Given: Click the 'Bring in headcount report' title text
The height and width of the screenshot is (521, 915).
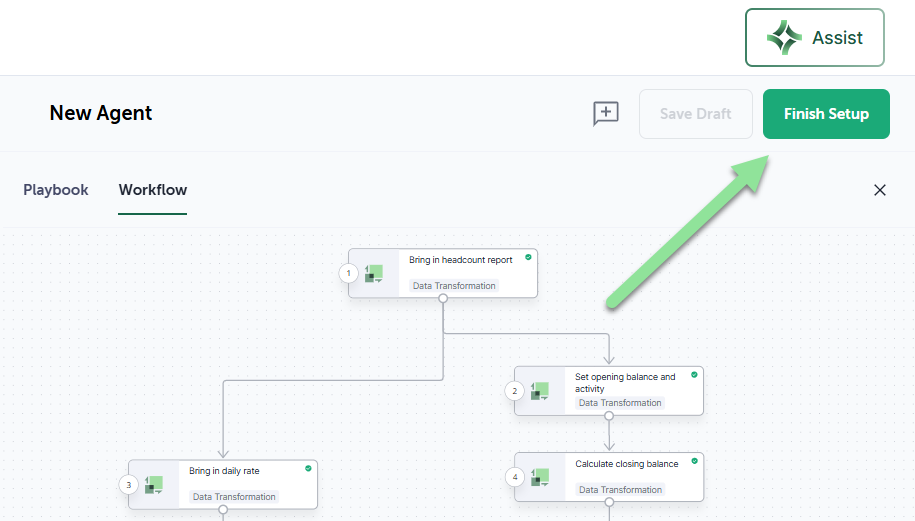Looking at the screenshot, I should tap(460, 260).
